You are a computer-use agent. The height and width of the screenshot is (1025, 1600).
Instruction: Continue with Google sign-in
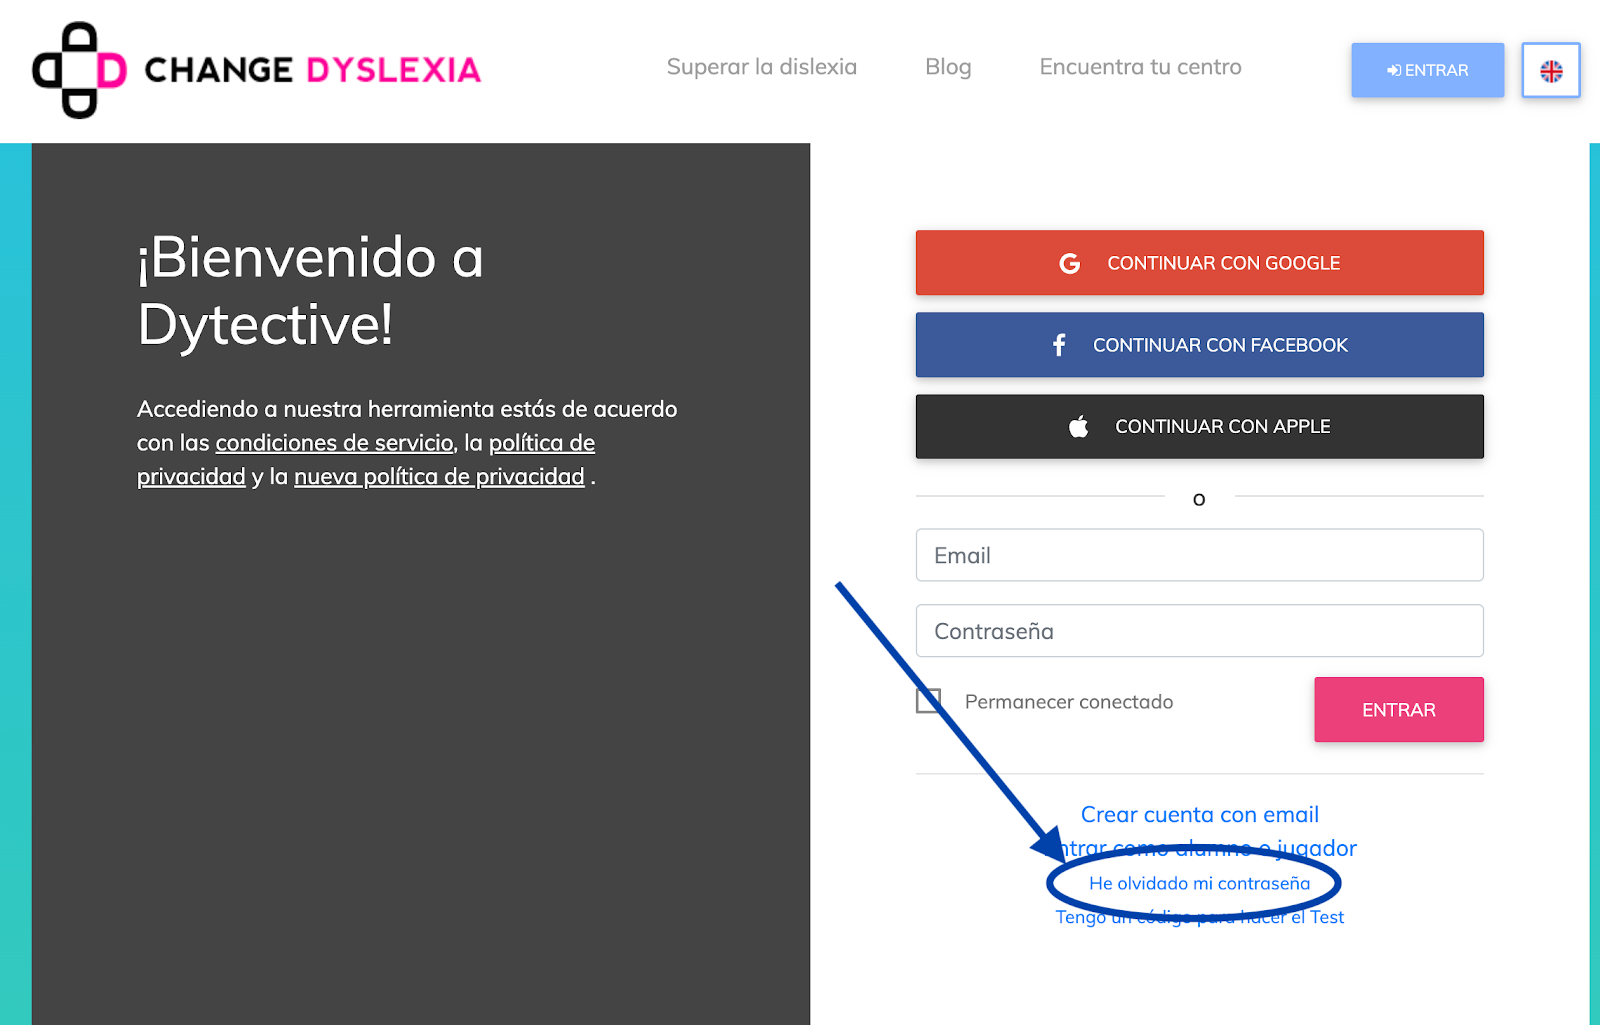point(1199,263)
